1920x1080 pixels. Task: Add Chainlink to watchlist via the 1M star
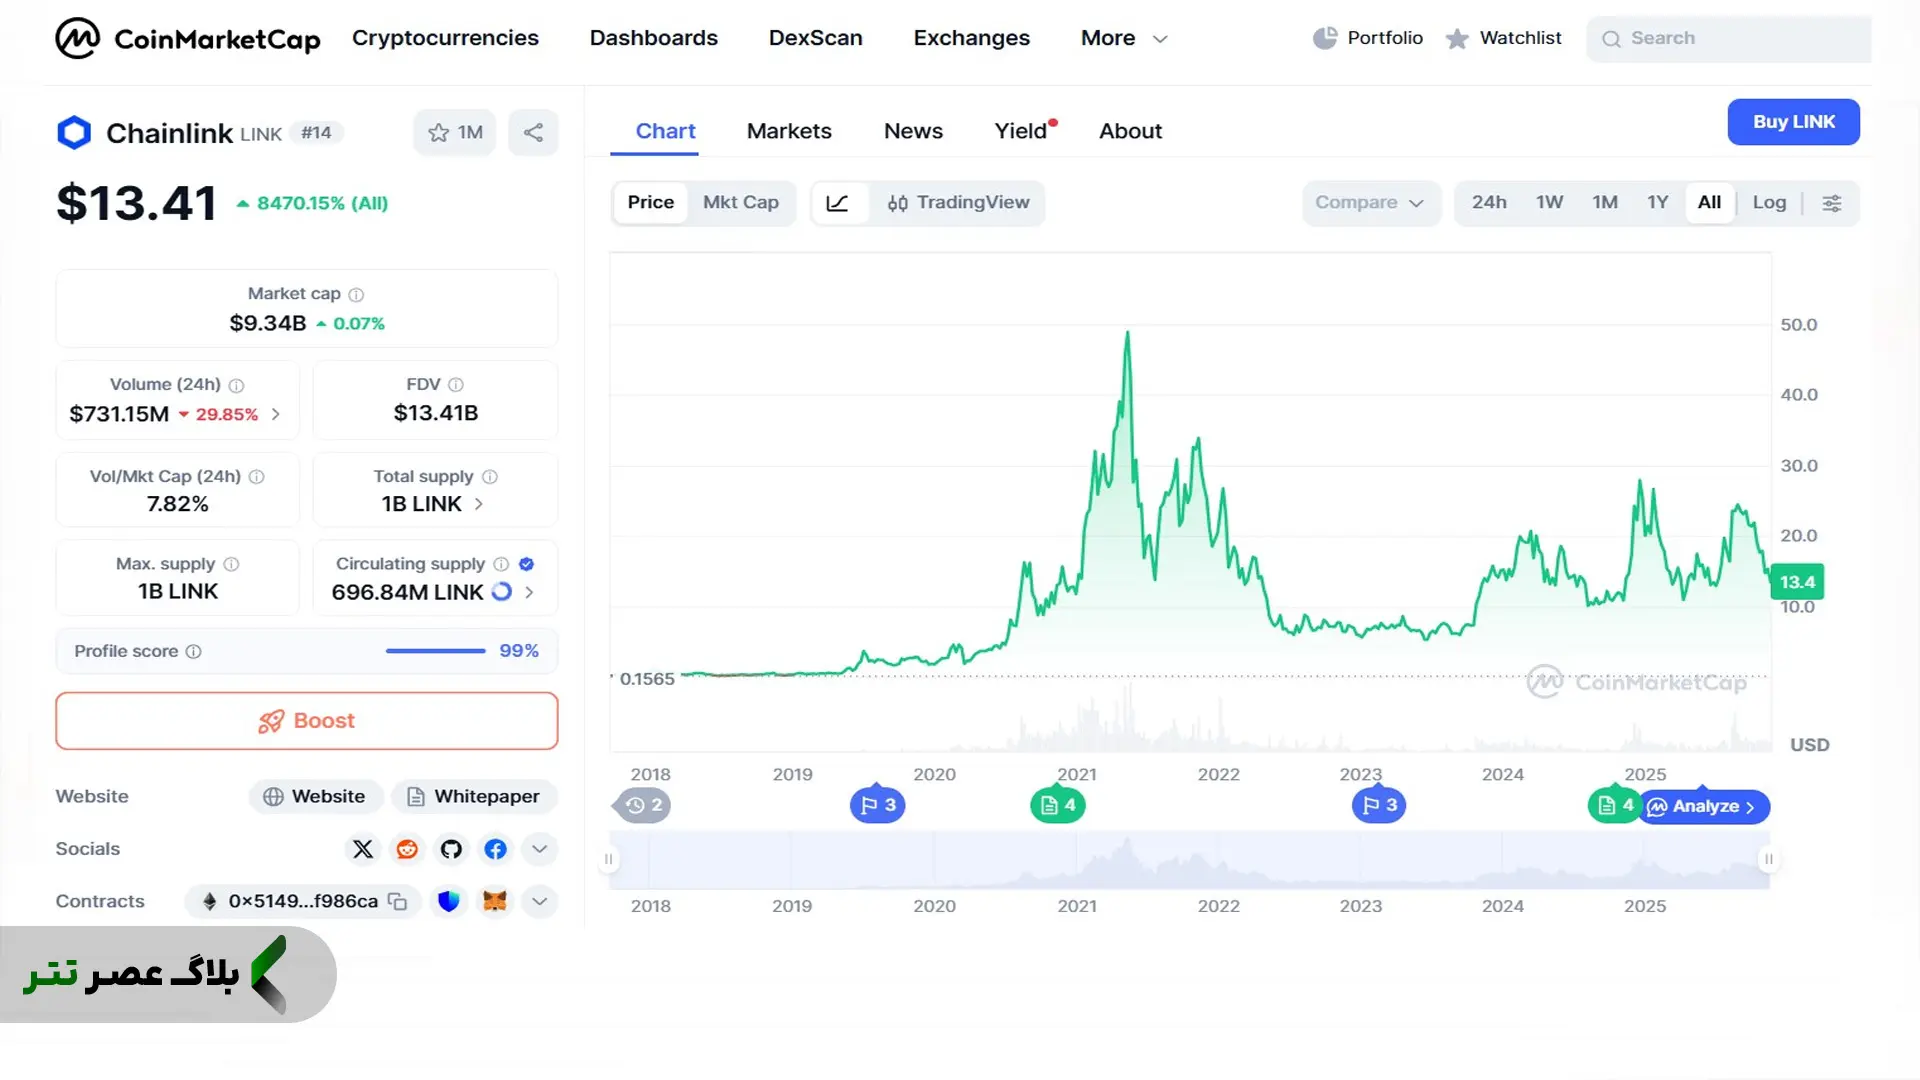(x=455, y=132)
